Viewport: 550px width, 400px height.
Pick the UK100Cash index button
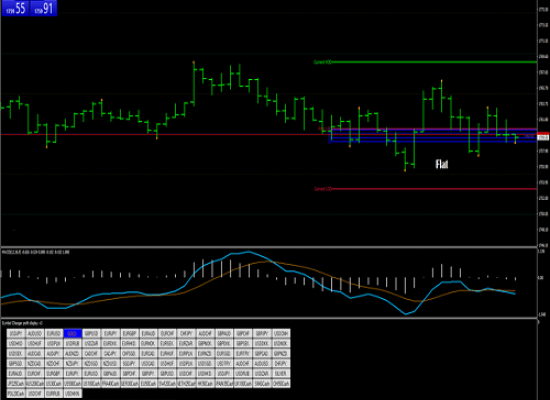point(243,384)
